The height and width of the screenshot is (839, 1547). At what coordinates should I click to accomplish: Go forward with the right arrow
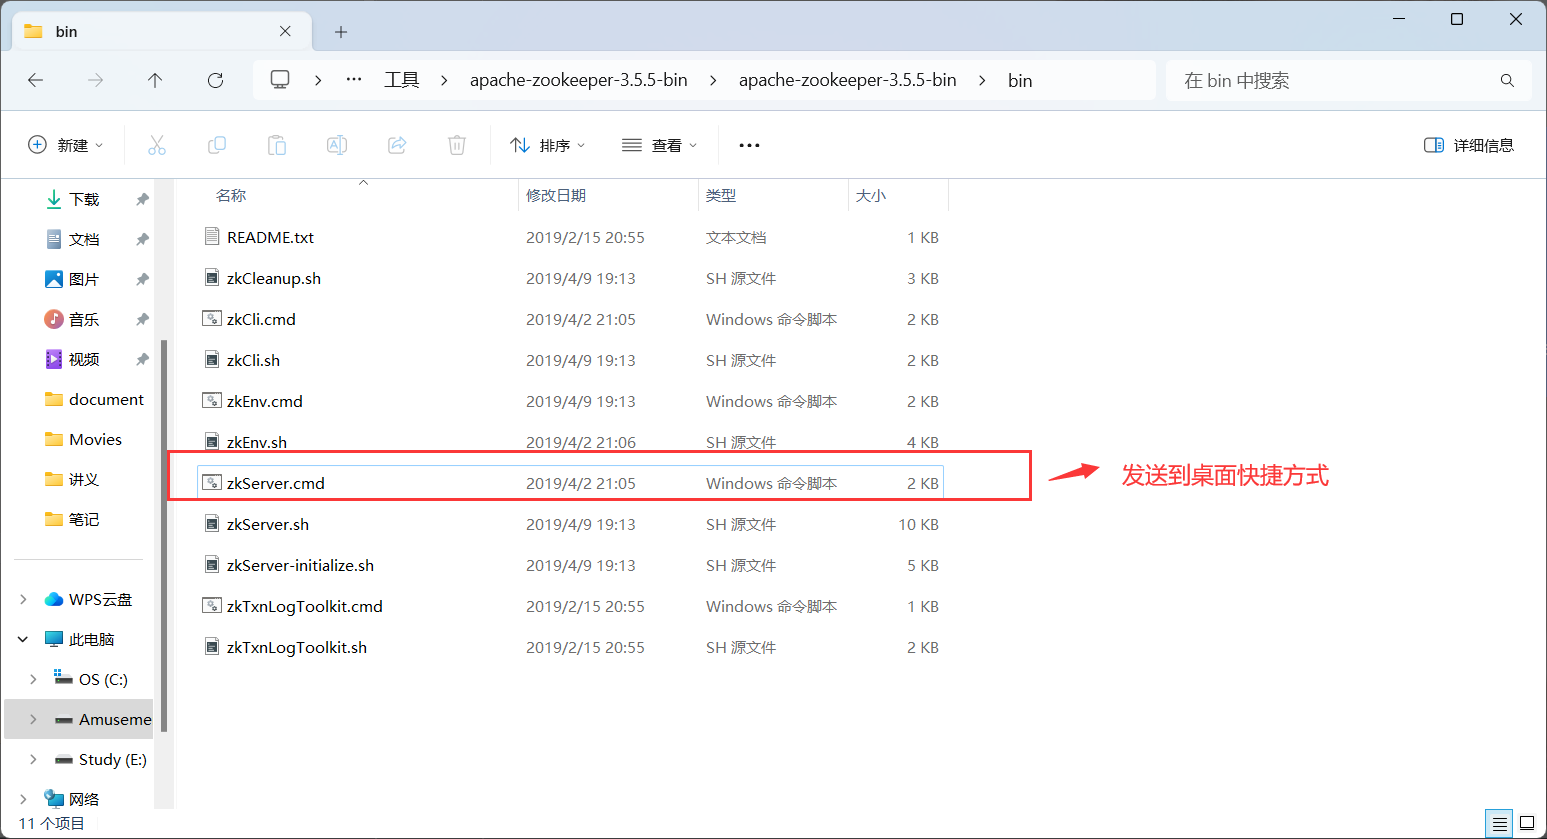[96, 80]
